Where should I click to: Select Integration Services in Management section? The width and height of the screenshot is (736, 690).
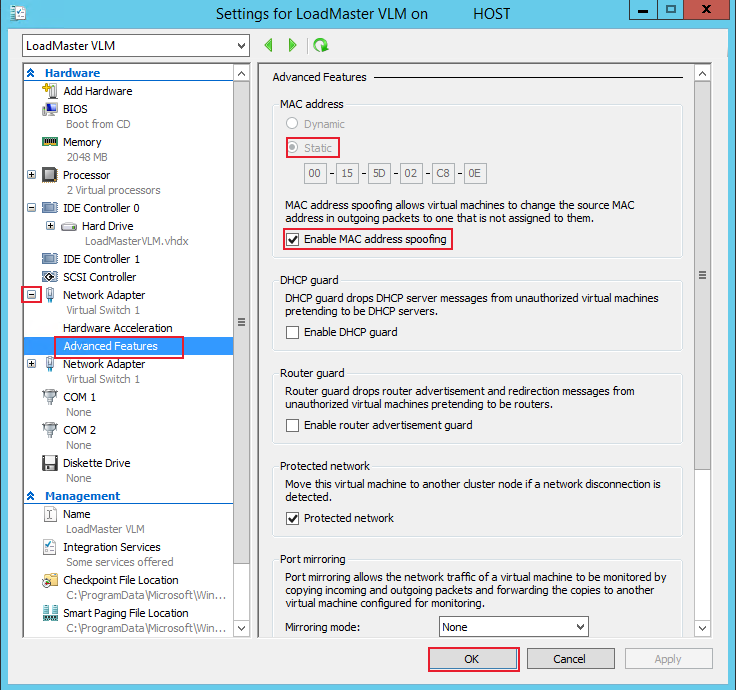[x=111, y=547]
